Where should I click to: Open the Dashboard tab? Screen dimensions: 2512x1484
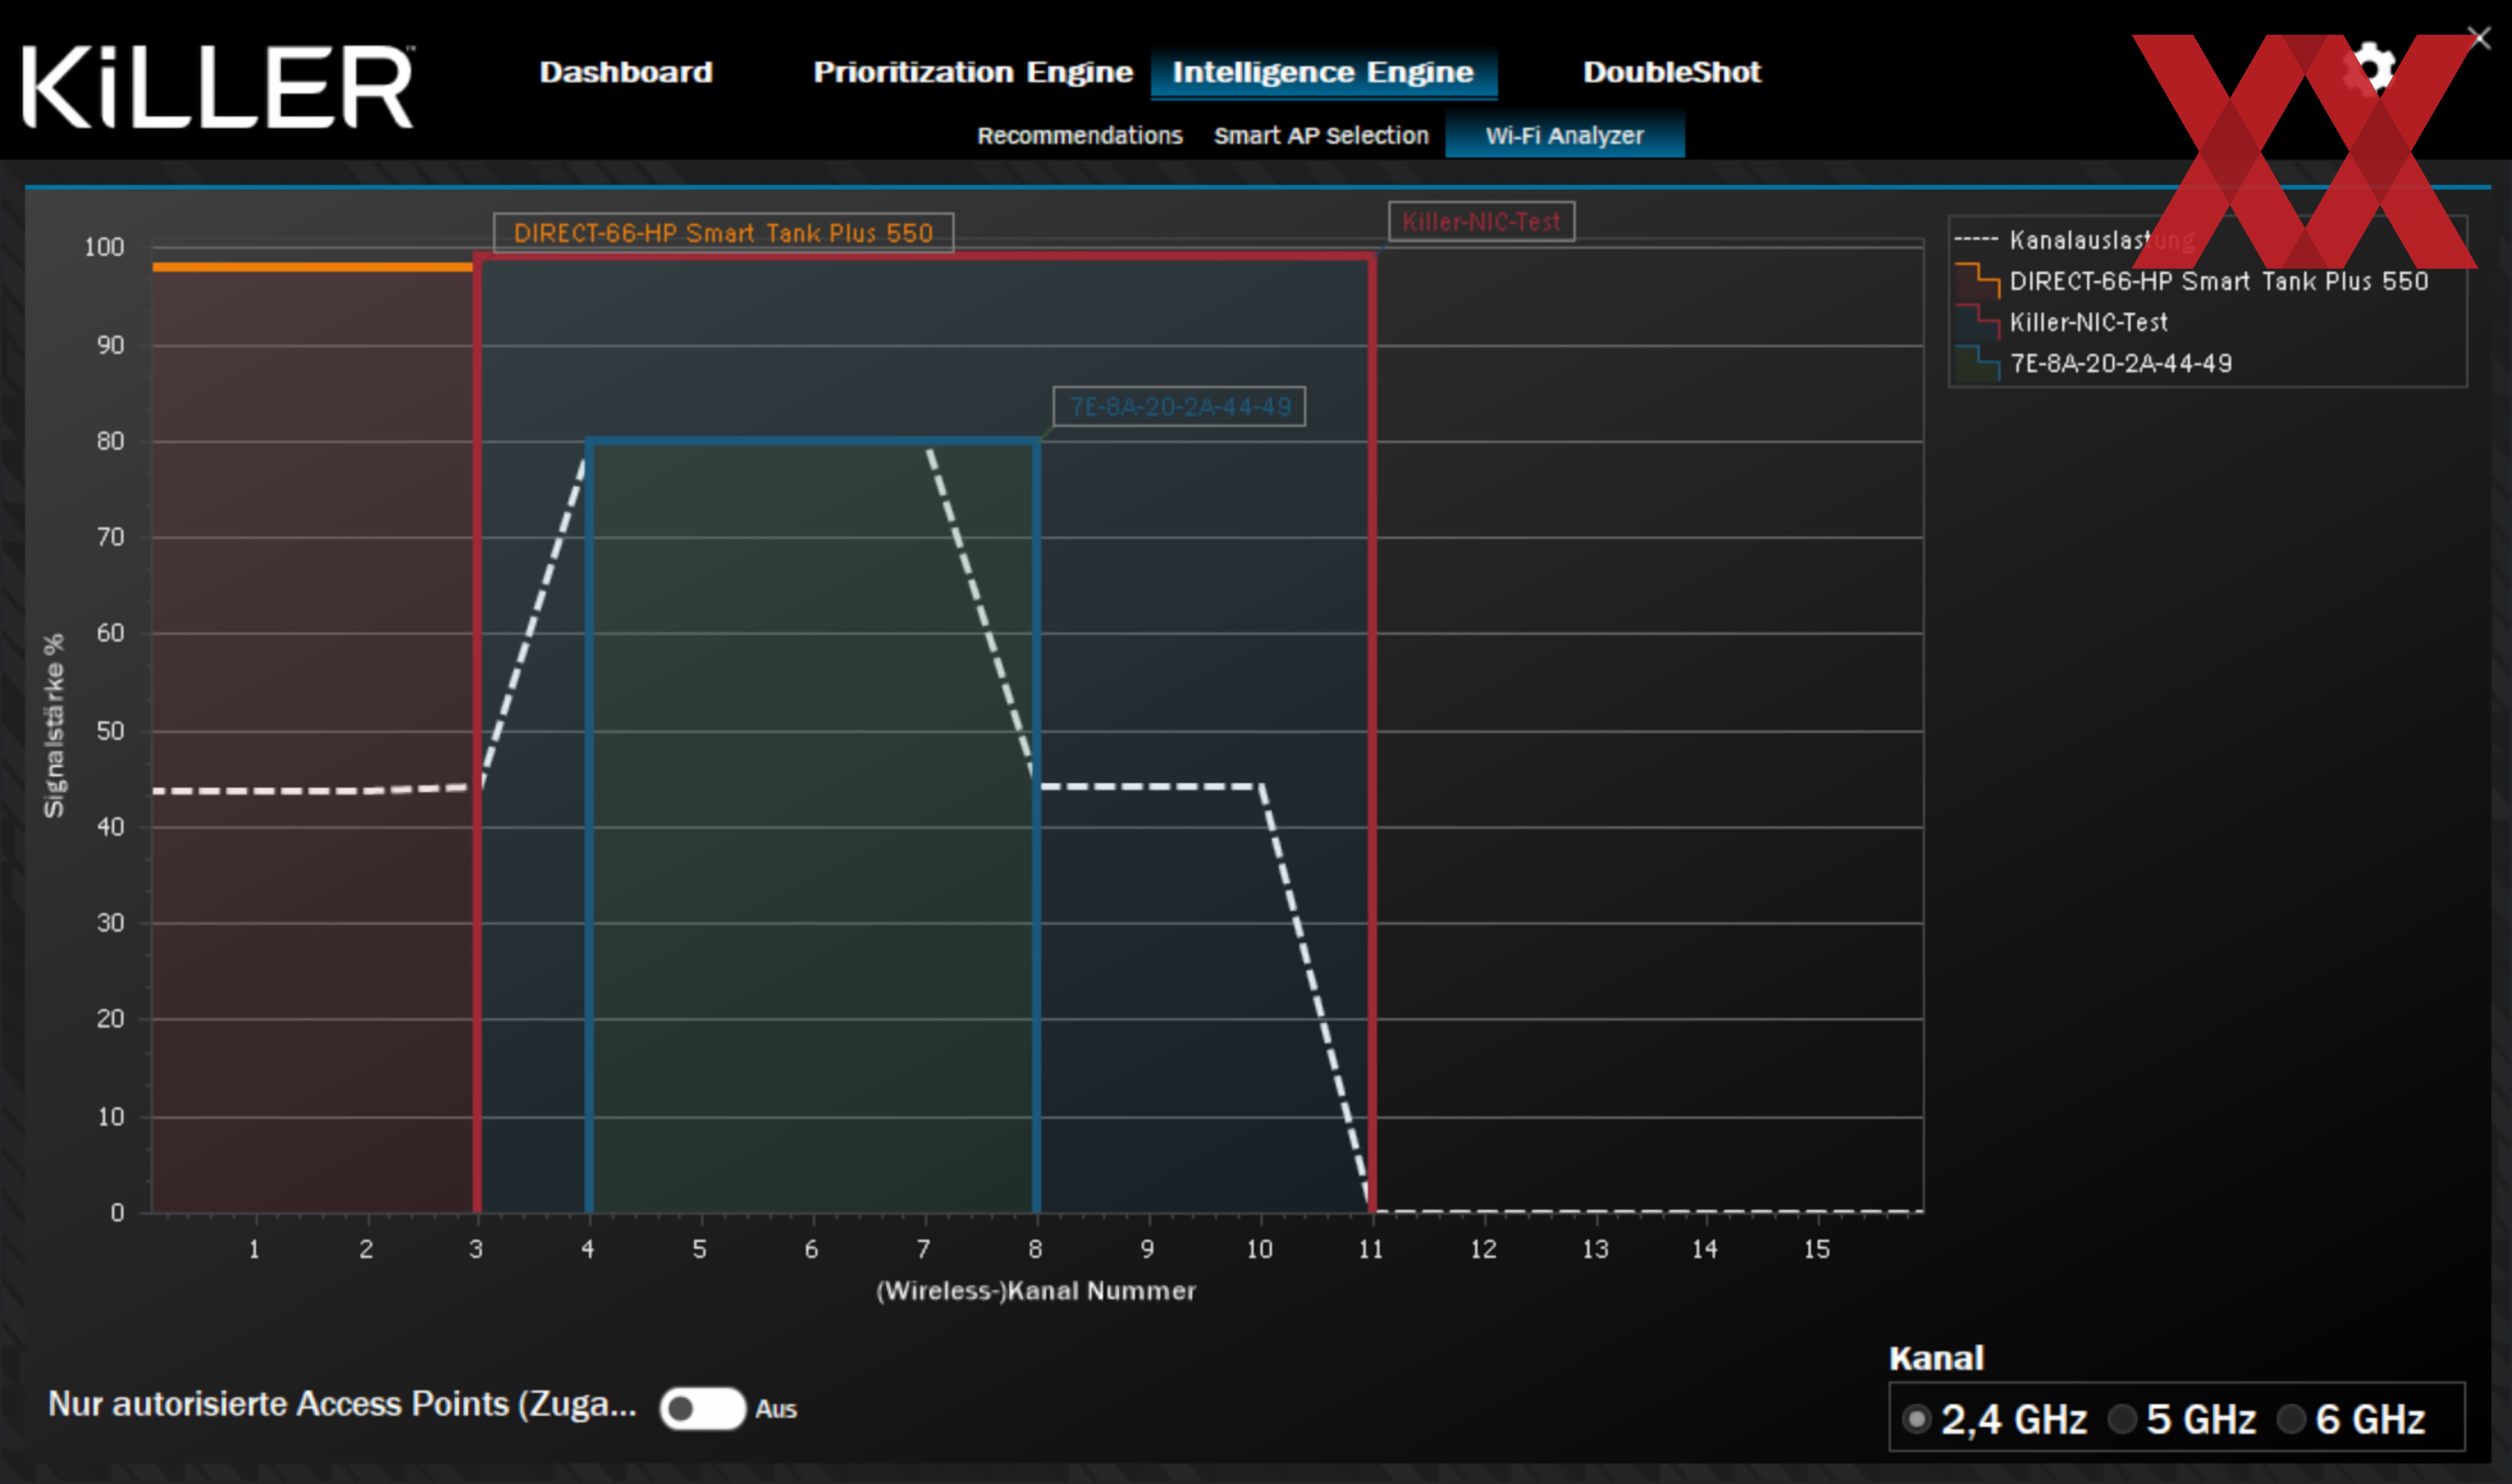(626, 72)
